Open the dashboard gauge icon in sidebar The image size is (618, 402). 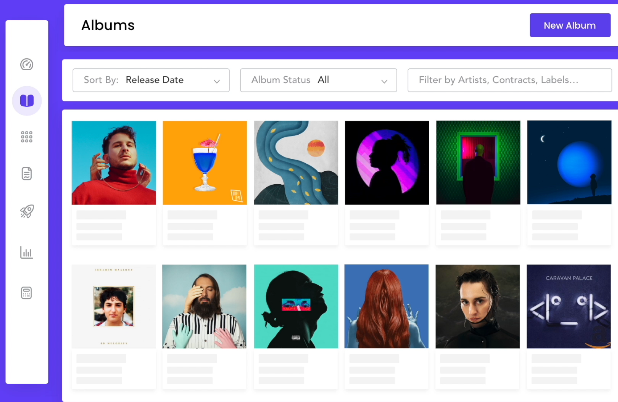pyautogui.click(x=27, y=65)
